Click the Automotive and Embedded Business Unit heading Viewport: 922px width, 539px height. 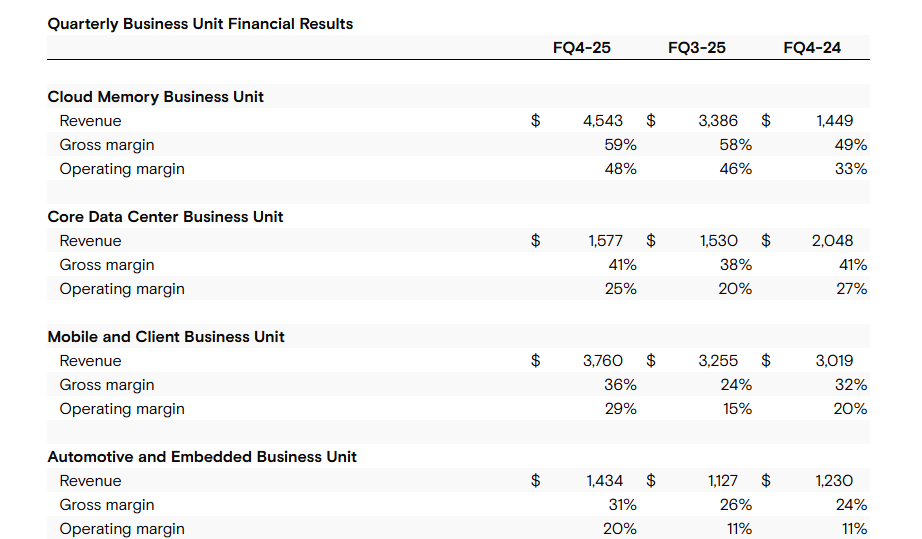(x=202, y=457)
